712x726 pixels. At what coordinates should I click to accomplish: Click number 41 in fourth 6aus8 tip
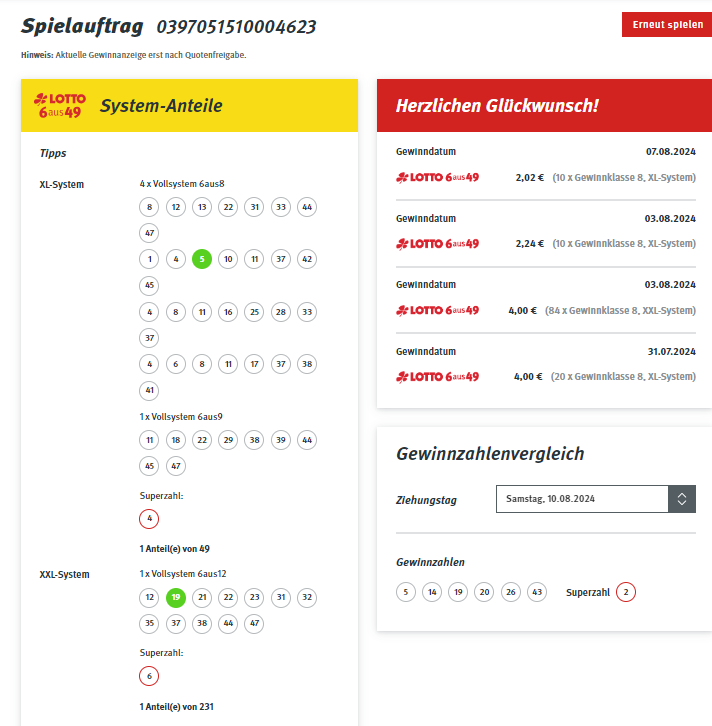coord(149,390)
